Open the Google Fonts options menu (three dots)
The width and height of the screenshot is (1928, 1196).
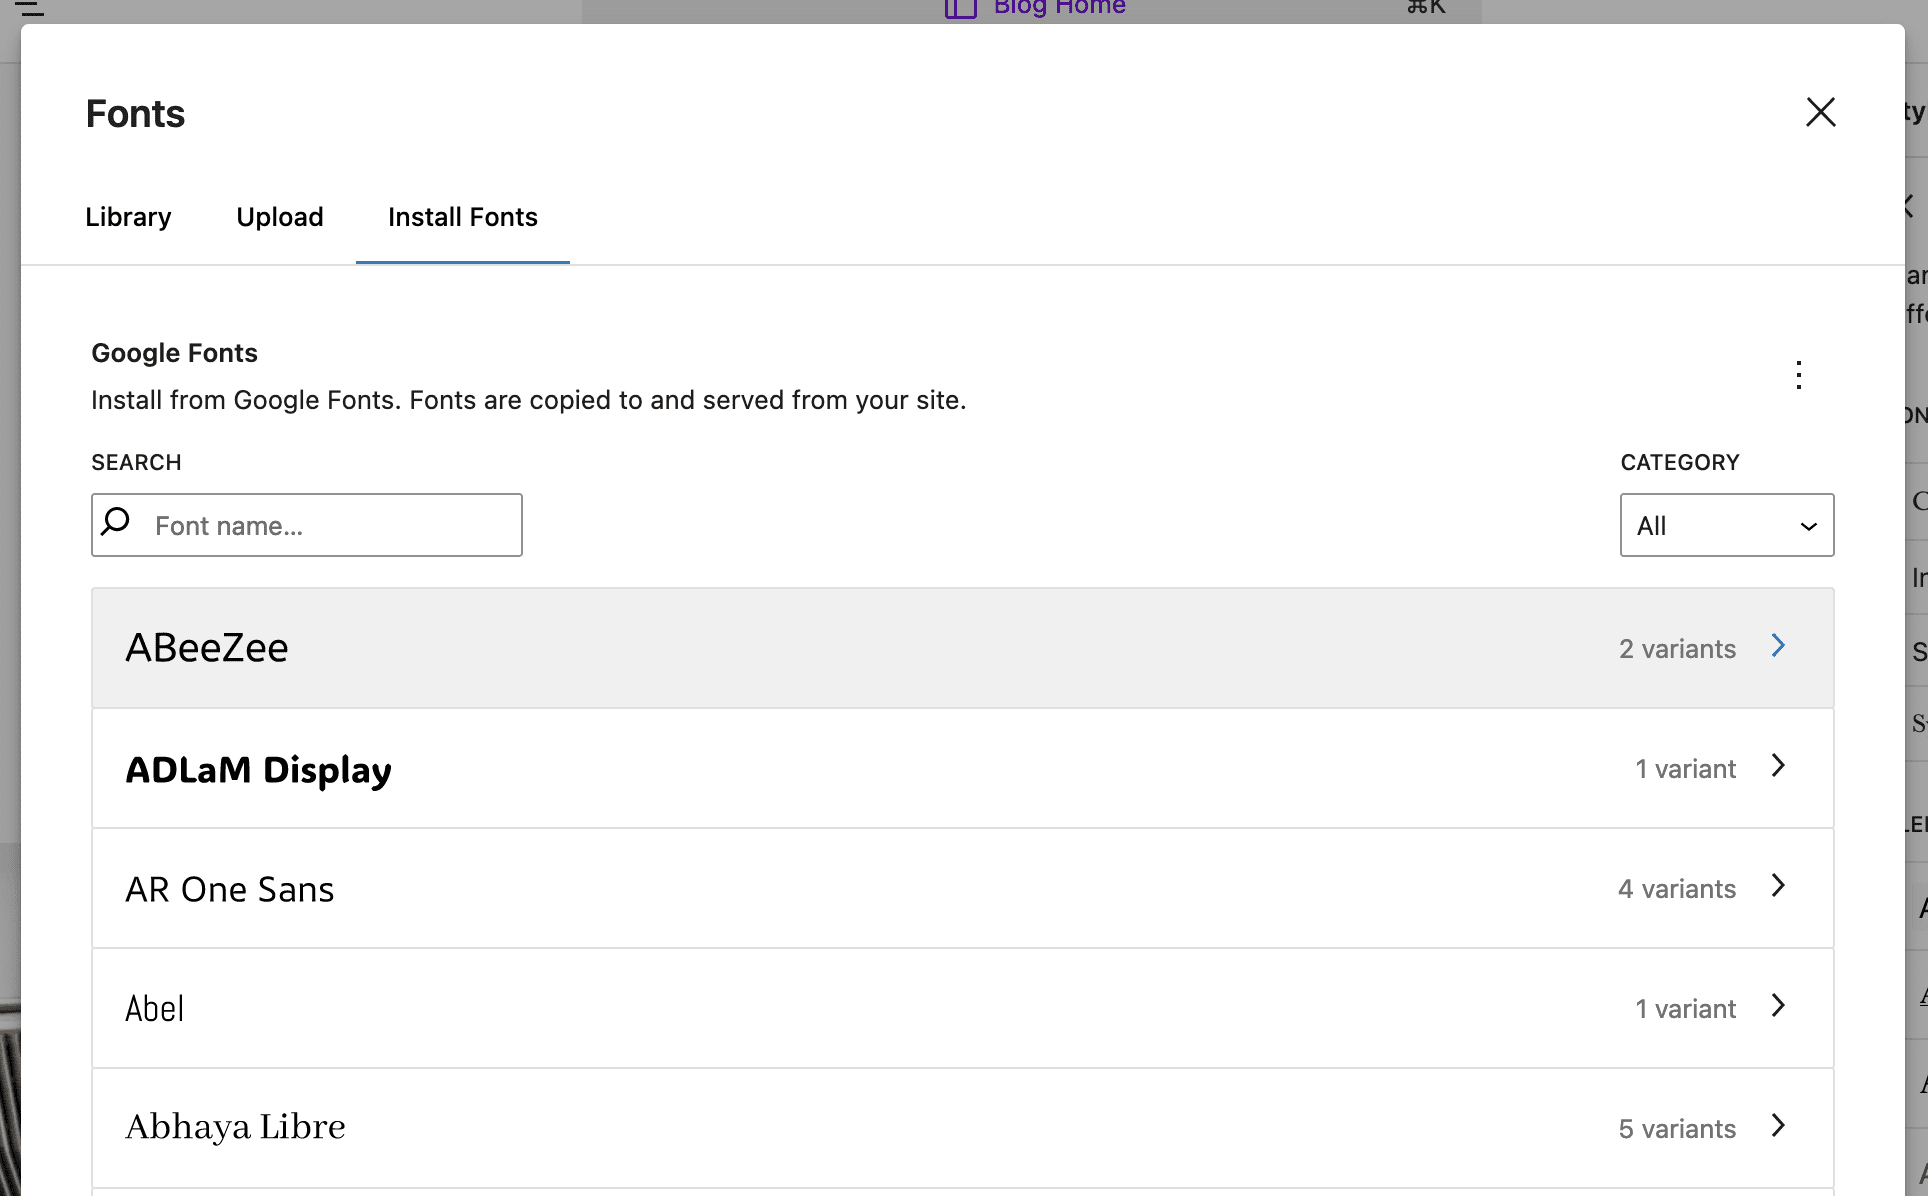pyautogui.click(x=1798, y=375)
